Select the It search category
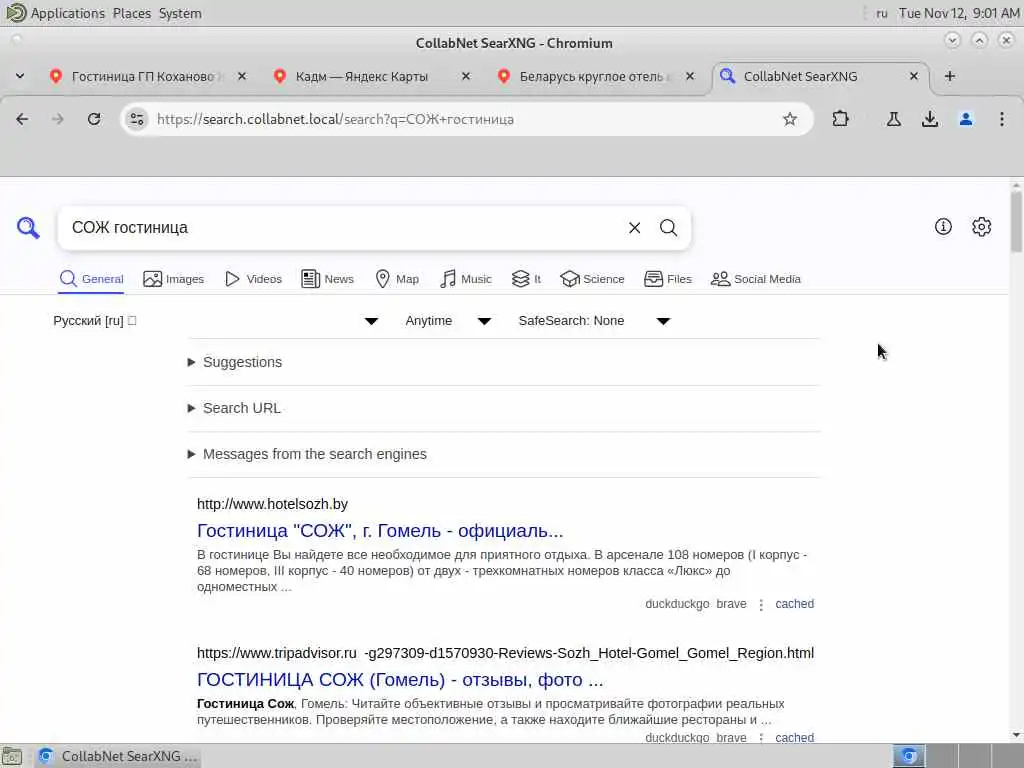The image size is (1024, 768). 526,279
